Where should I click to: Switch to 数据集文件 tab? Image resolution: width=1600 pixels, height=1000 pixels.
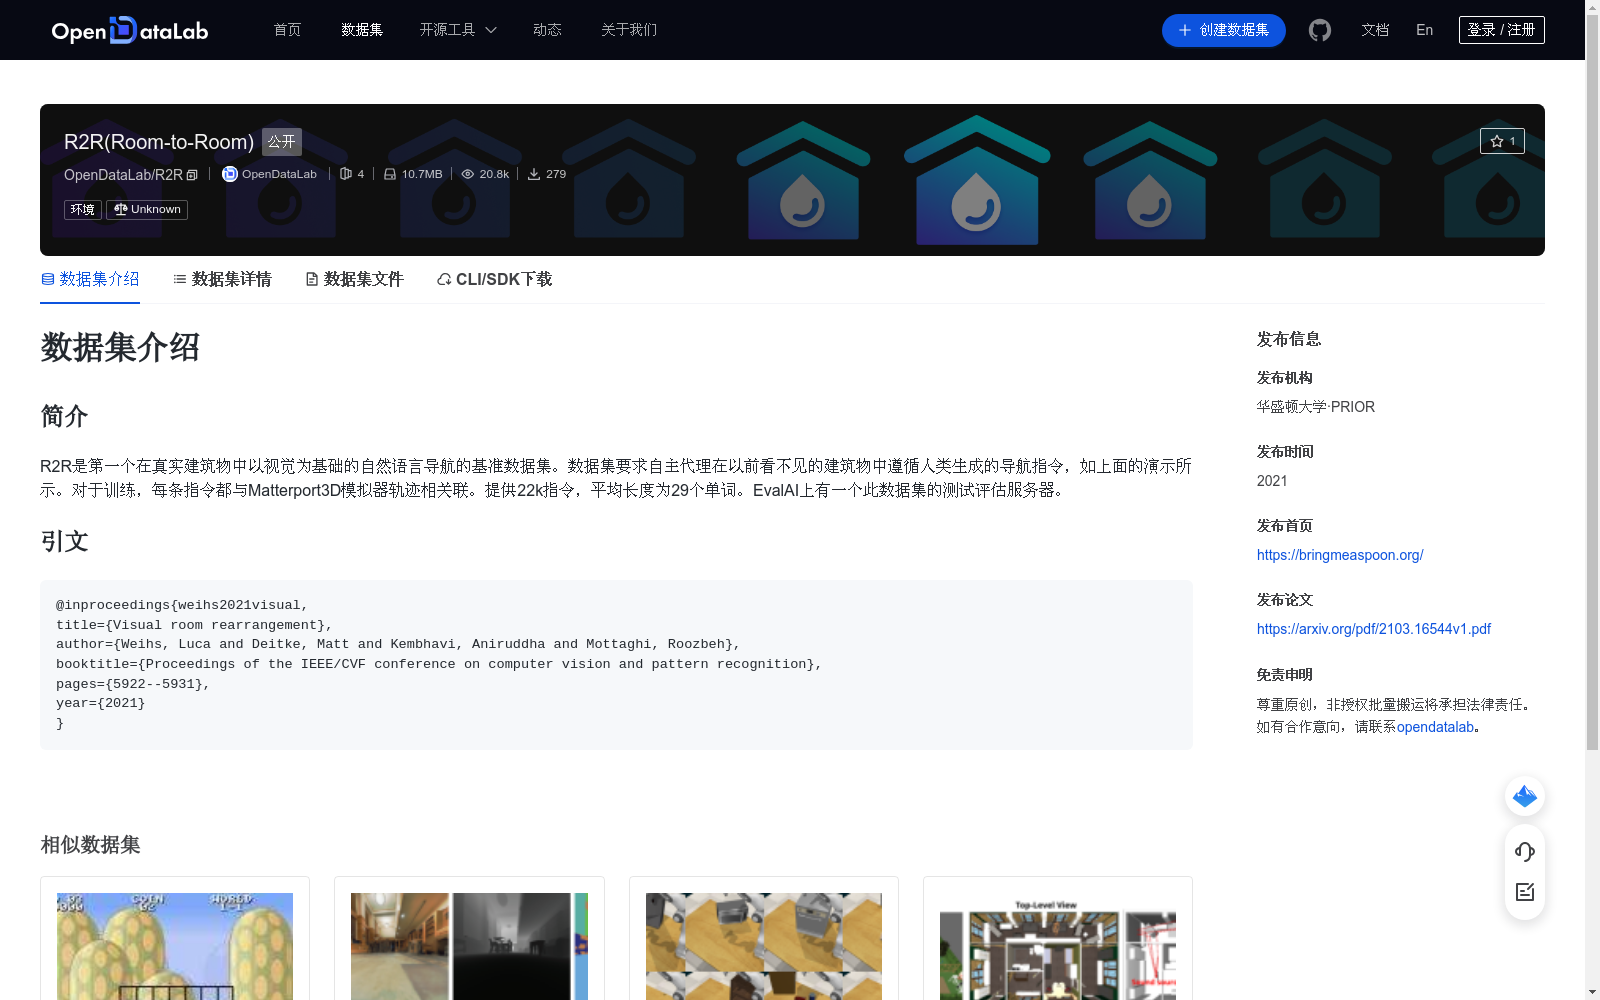pos(354,279)
